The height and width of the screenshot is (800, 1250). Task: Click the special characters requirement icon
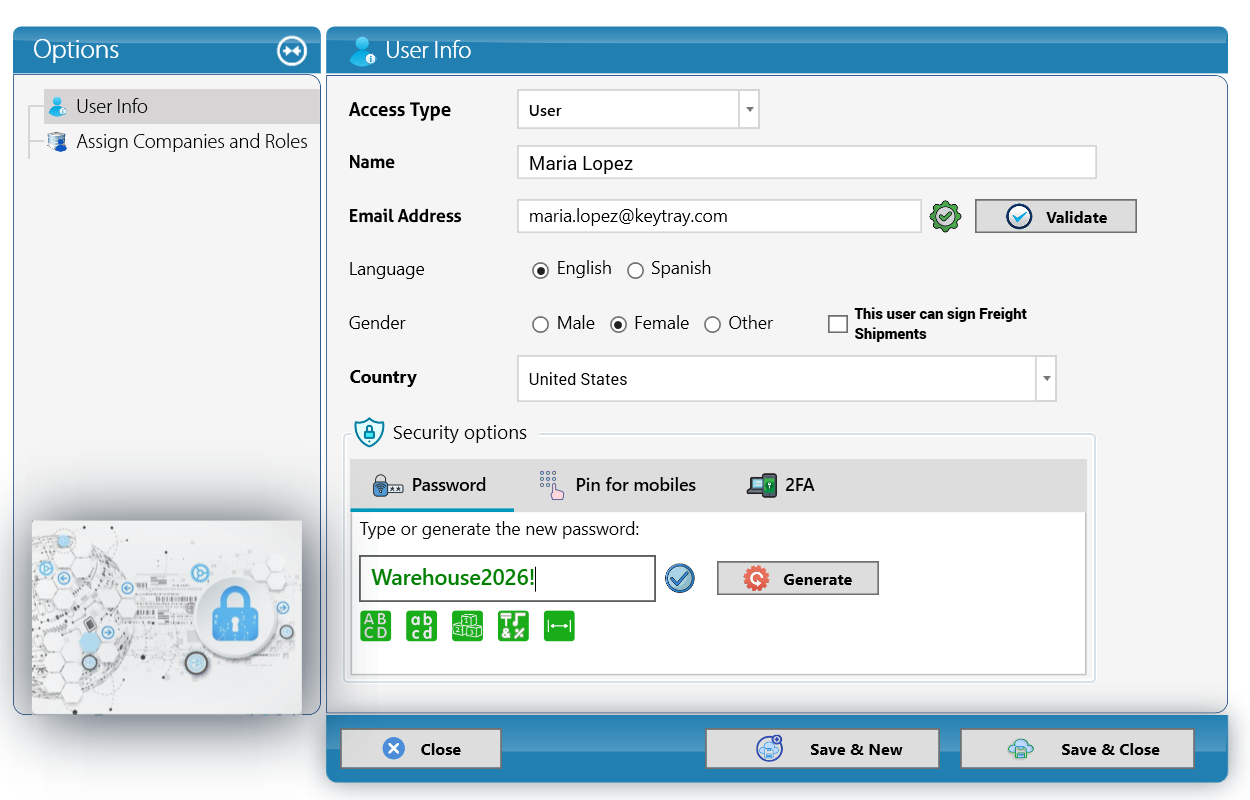click(514, 626)
